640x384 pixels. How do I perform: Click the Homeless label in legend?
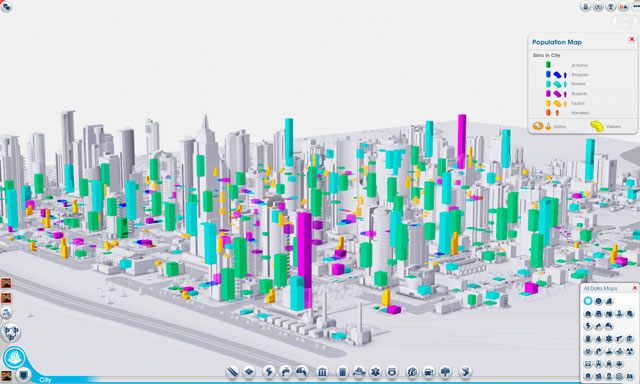pyautogui.click(x=580, y=113)
